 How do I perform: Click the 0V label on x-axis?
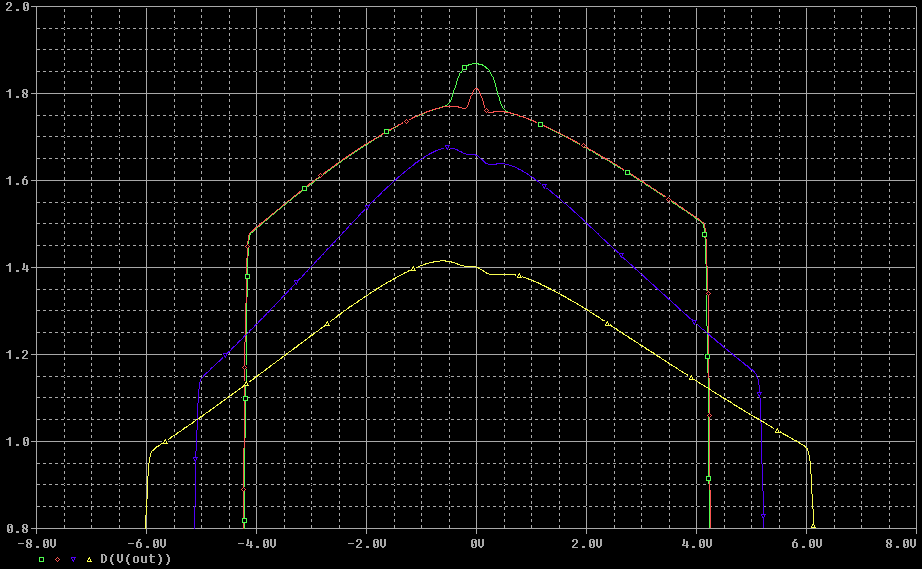(477, 544)
